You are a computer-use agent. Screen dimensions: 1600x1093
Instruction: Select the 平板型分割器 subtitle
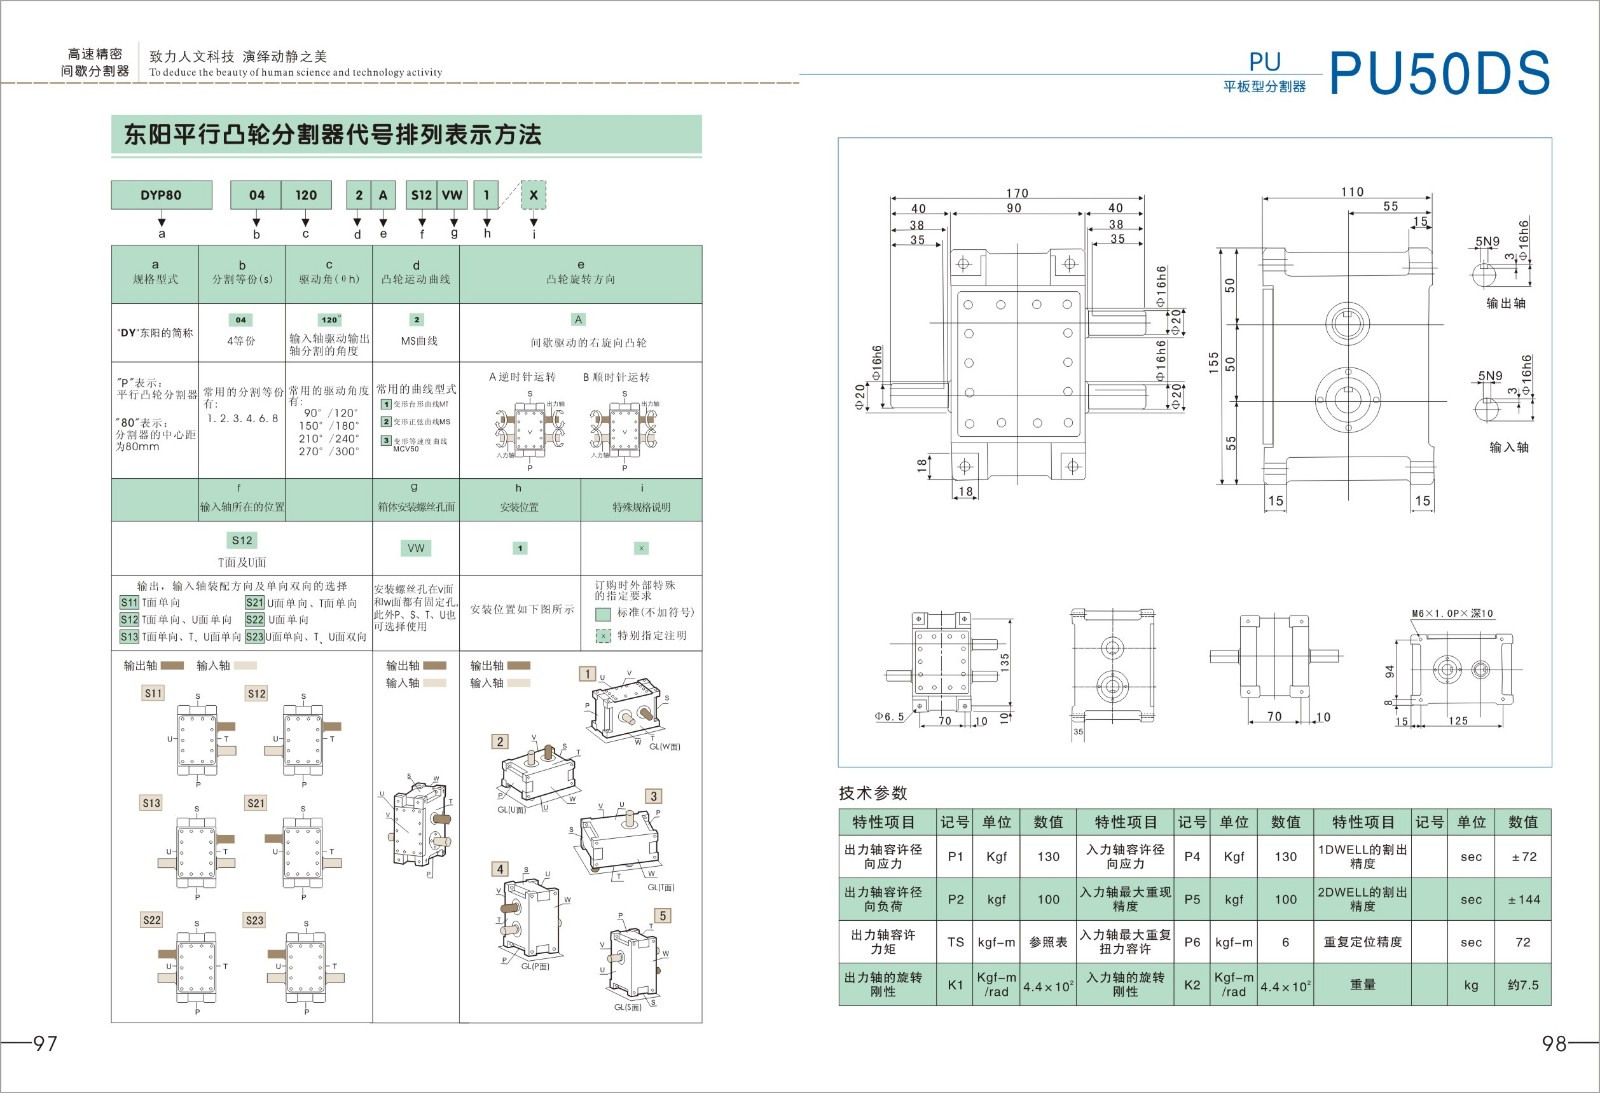pos(1264,87)
